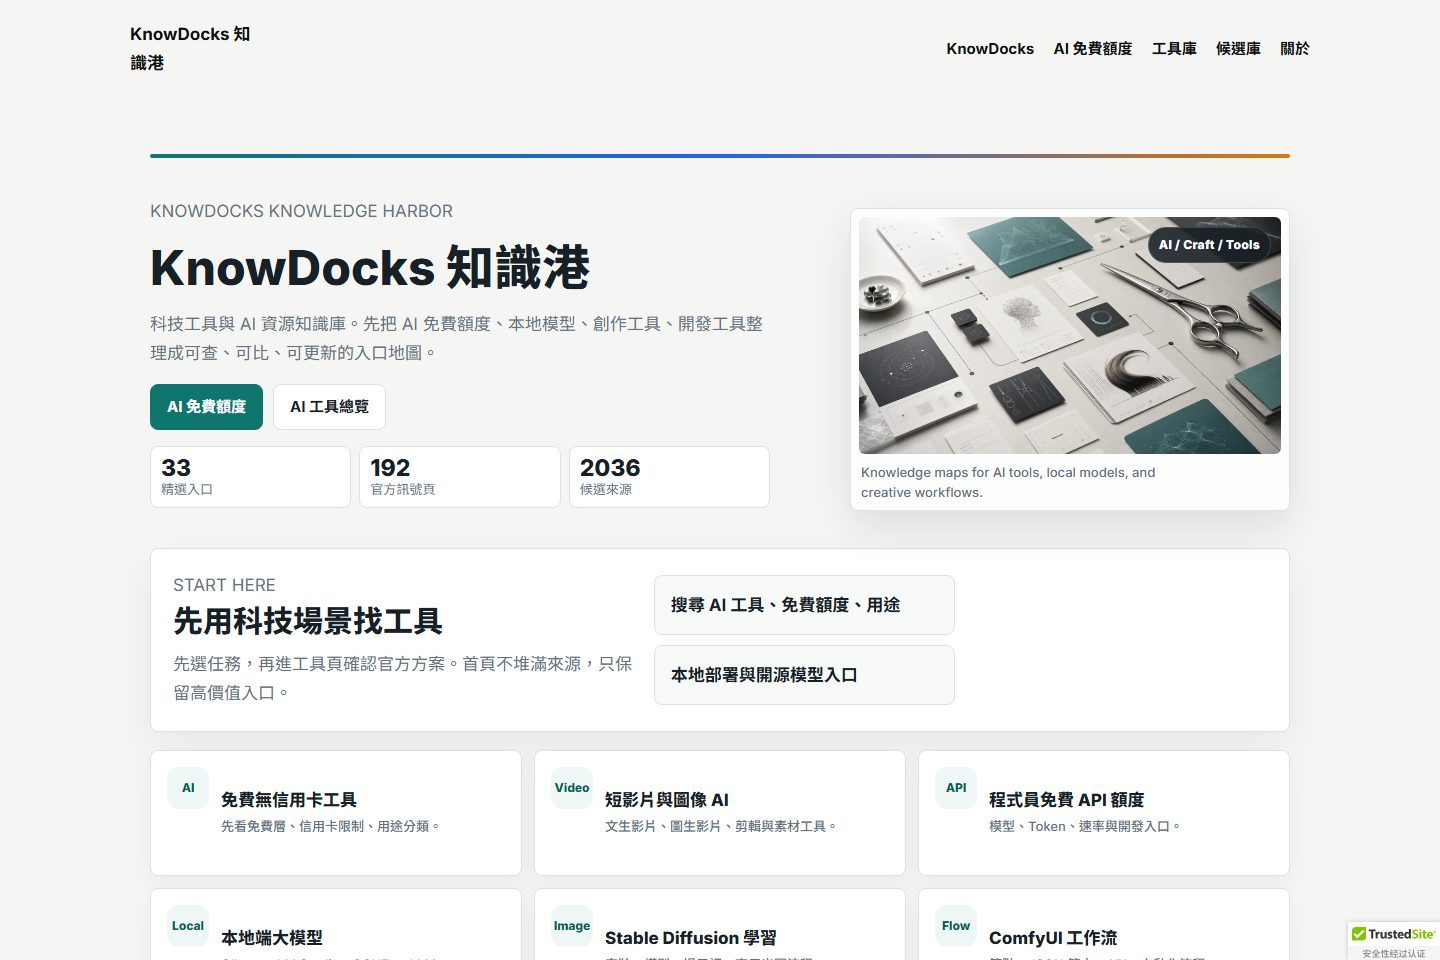Click the Flow icon badge
Viewport: 1440px width, 960px height.
click(956, 926)
